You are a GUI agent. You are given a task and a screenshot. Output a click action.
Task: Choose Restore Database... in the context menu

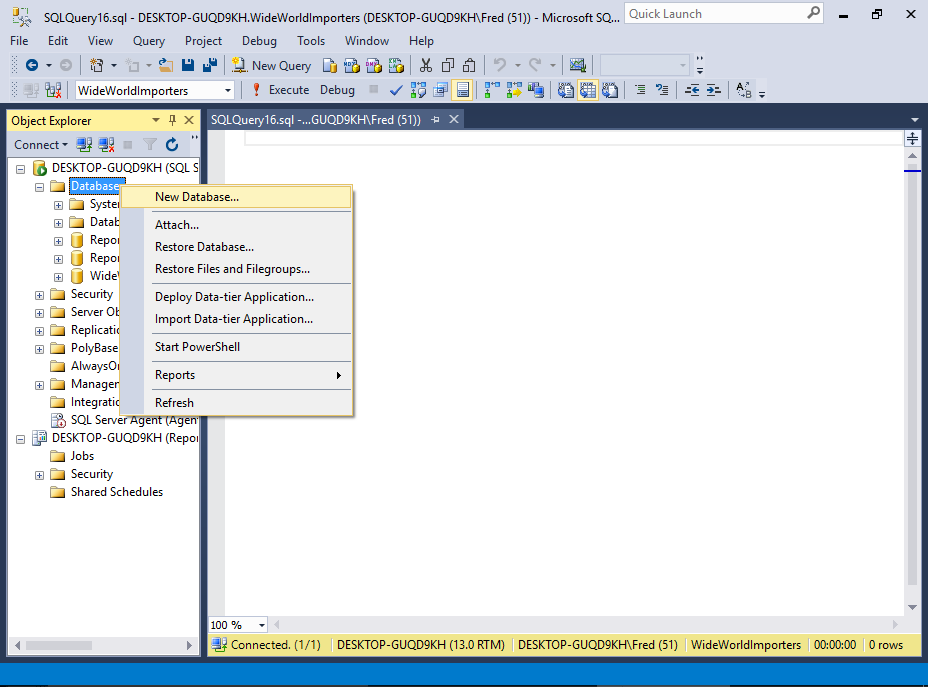[x=204, y=247]
